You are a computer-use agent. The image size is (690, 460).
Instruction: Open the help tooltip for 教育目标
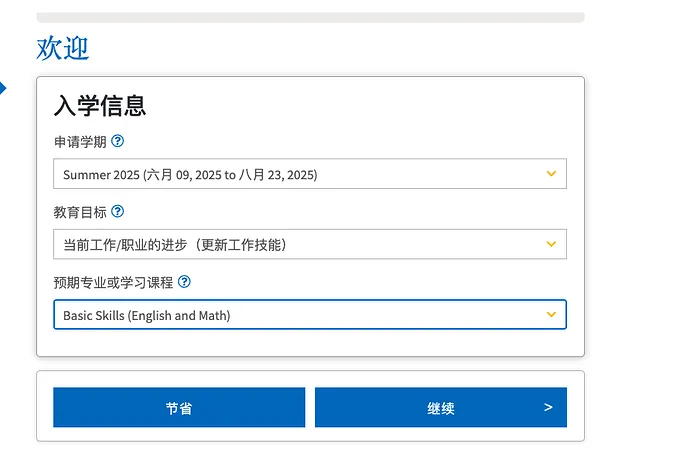(118, 212)
